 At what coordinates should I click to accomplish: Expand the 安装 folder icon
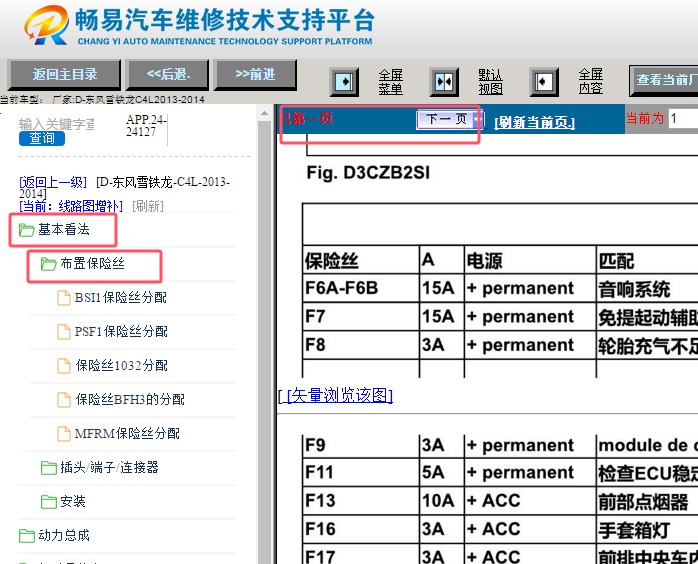49,501
